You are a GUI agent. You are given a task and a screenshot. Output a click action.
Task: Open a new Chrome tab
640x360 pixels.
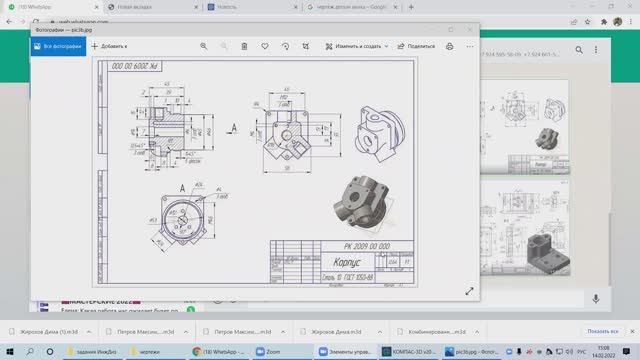pos(411,7)
